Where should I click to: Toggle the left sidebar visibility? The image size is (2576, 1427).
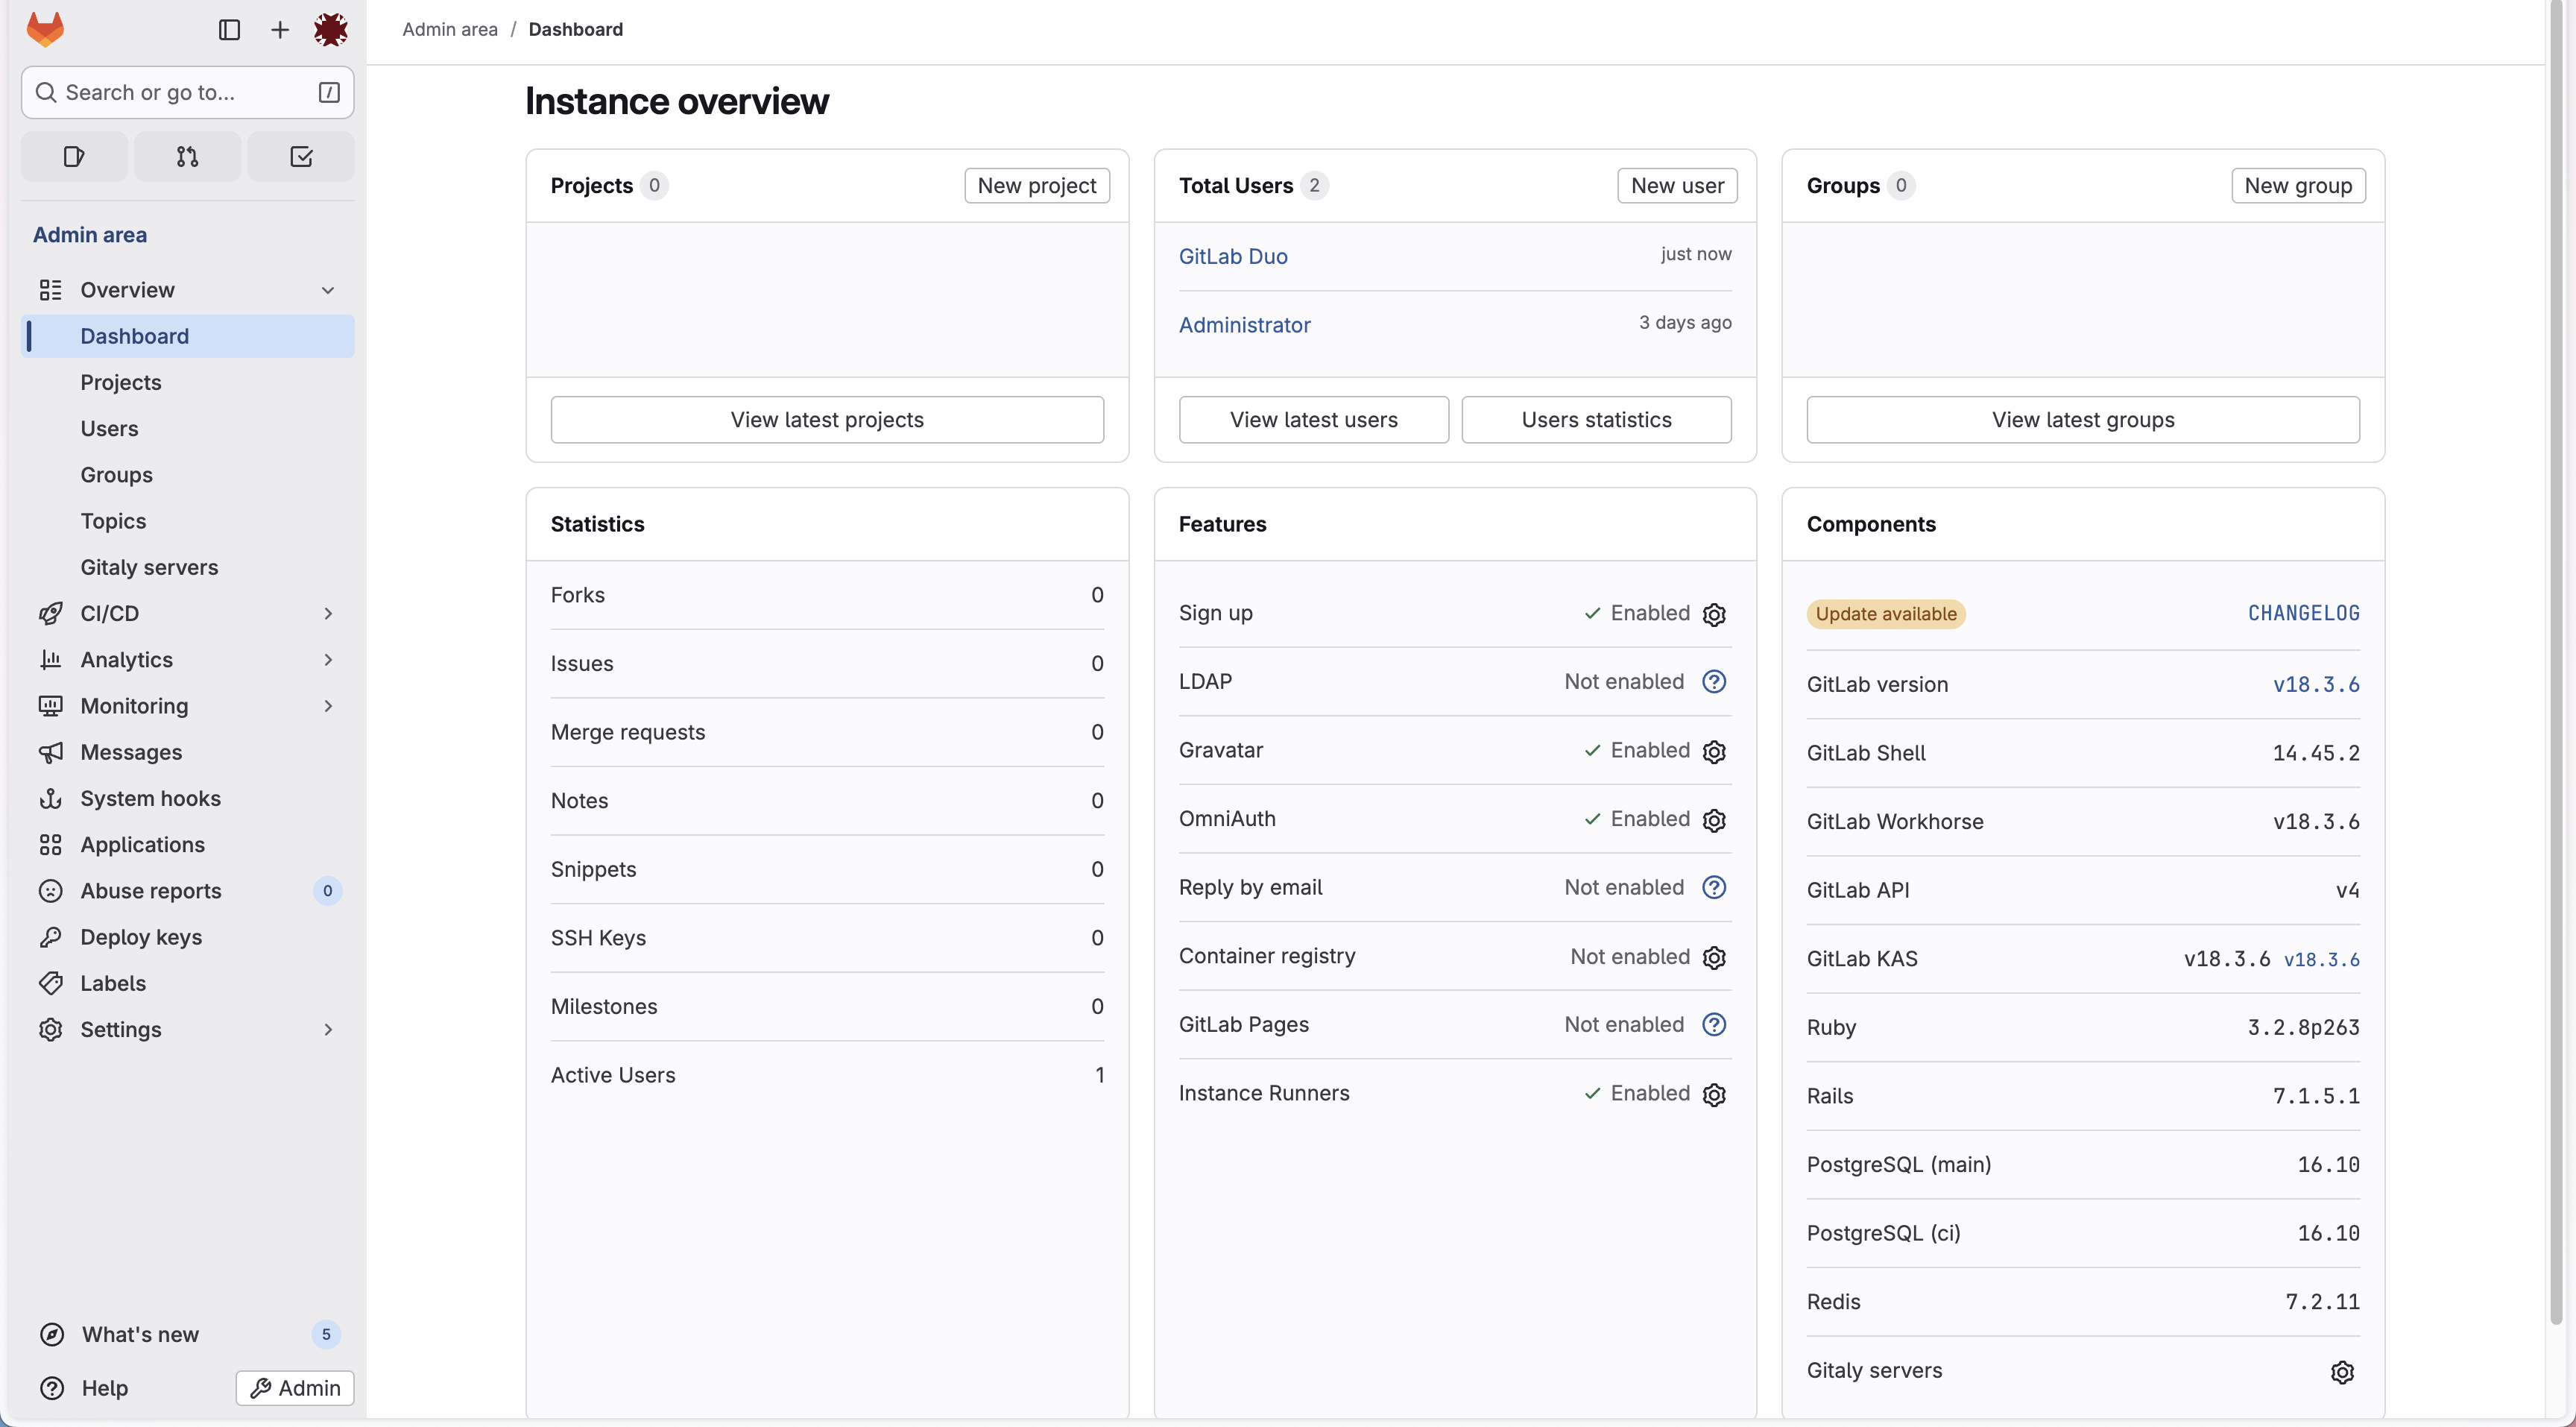tap(229, 30)
